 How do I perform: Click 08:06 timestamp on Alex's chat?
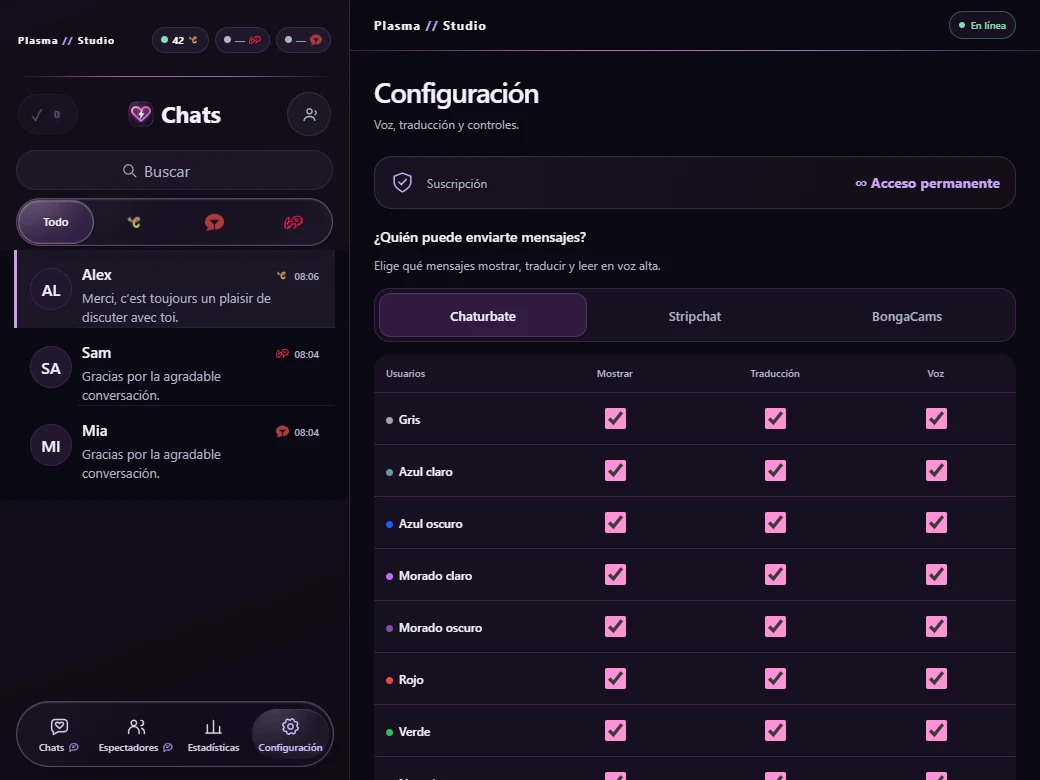pos(306,276)
